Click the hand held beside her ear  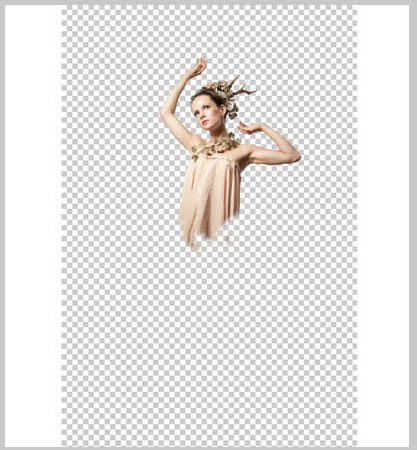[249, 128]
